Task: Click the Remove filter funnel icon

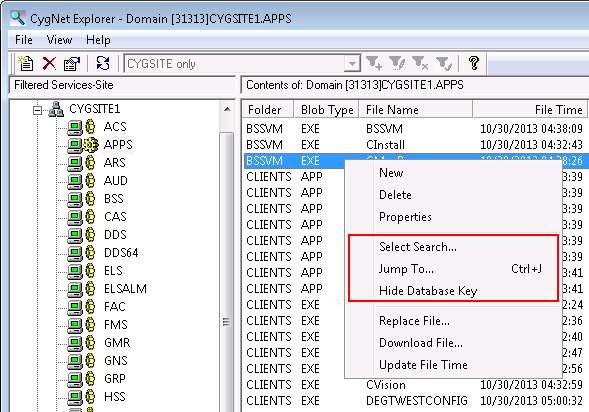Action: [420, 63]
